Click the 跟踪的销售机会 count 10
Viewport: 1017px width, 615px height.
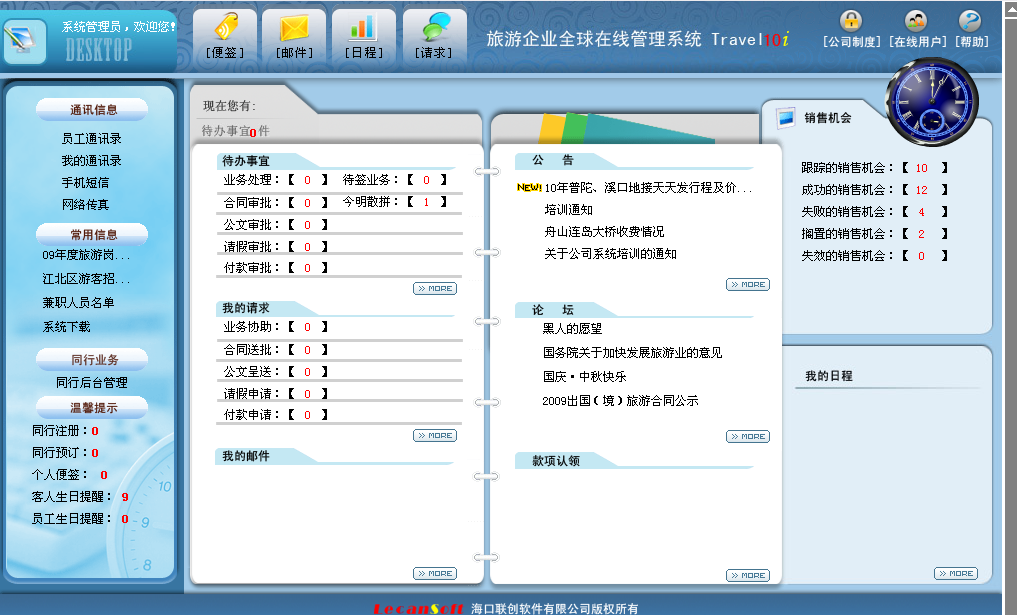(x=922, y=169)
